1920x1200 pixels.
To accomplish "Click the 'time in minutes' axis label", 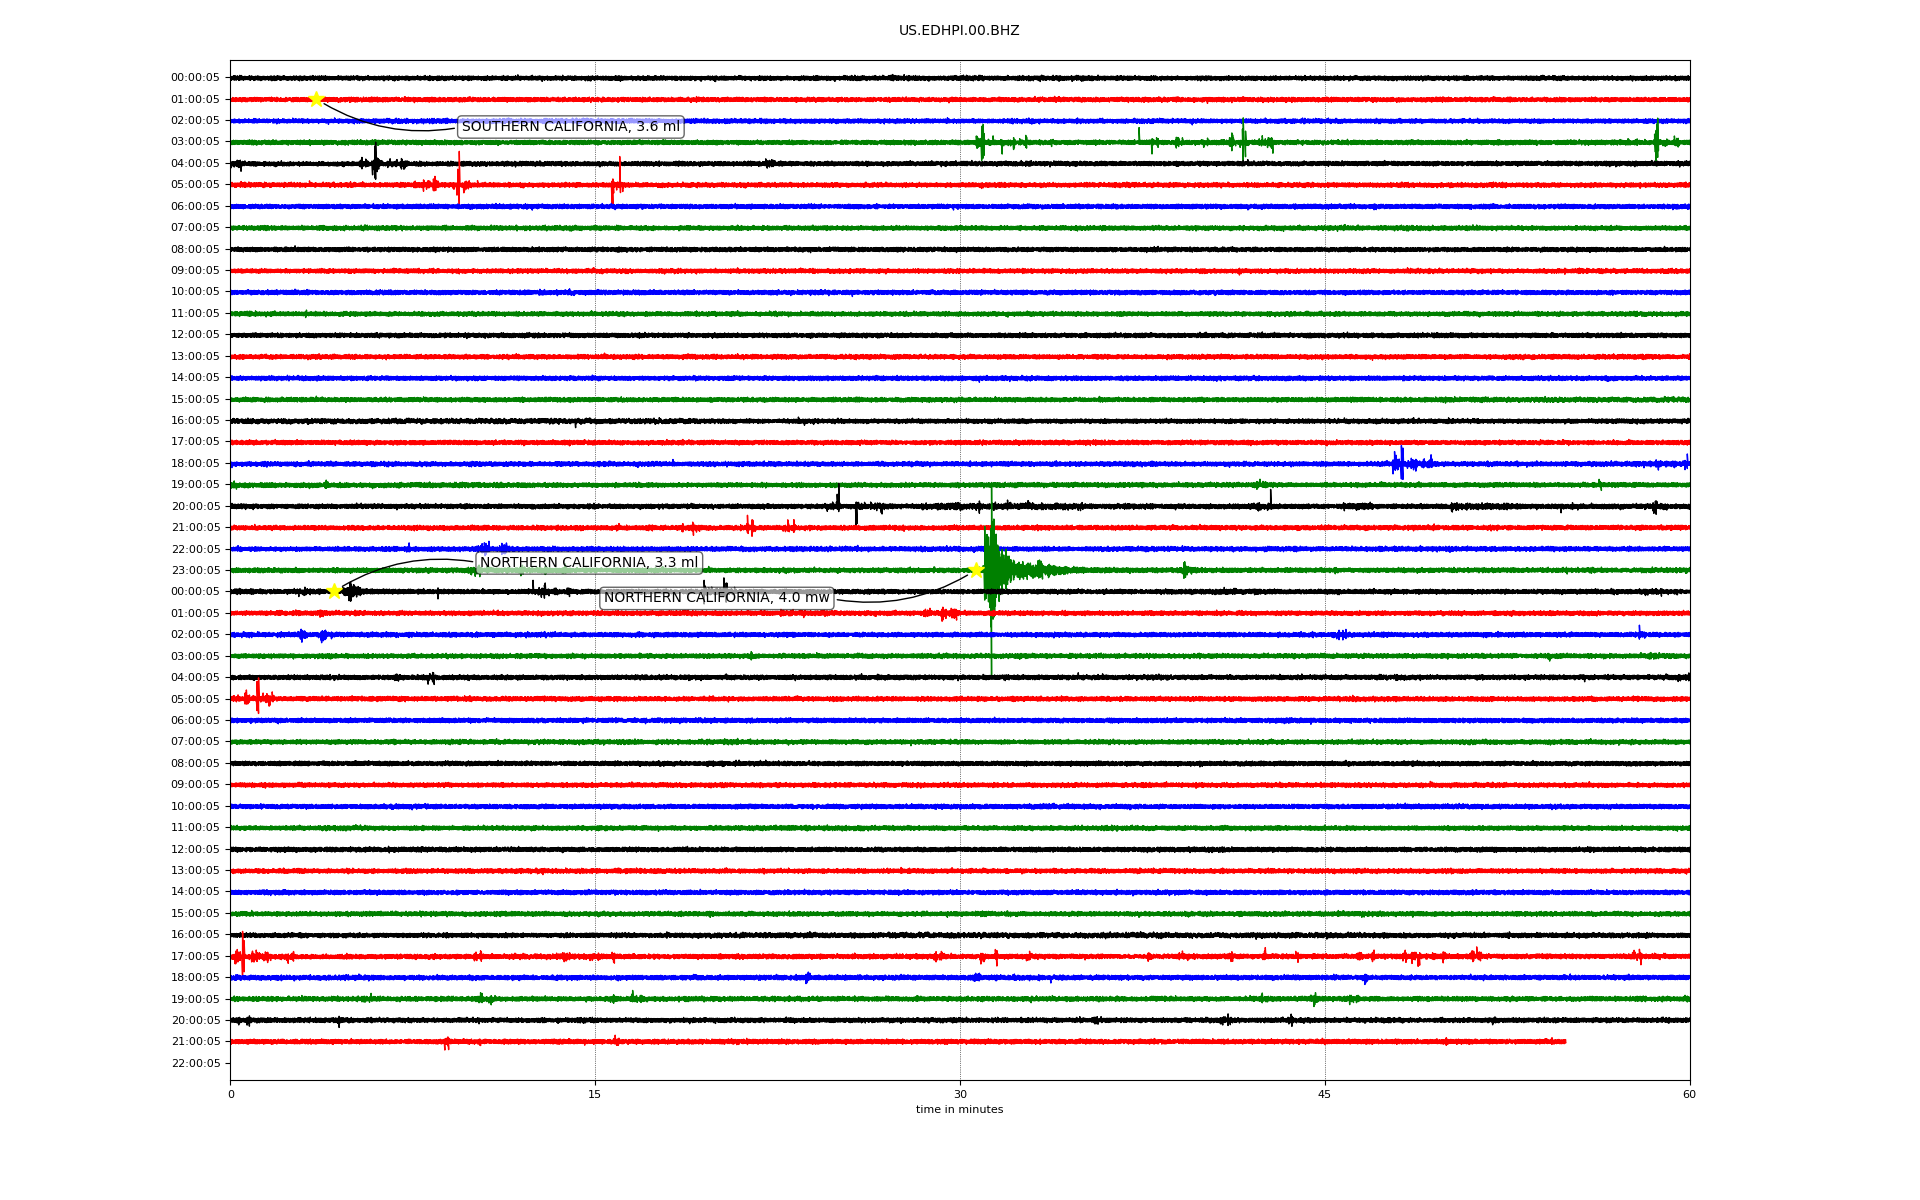I will (958, 1109).
